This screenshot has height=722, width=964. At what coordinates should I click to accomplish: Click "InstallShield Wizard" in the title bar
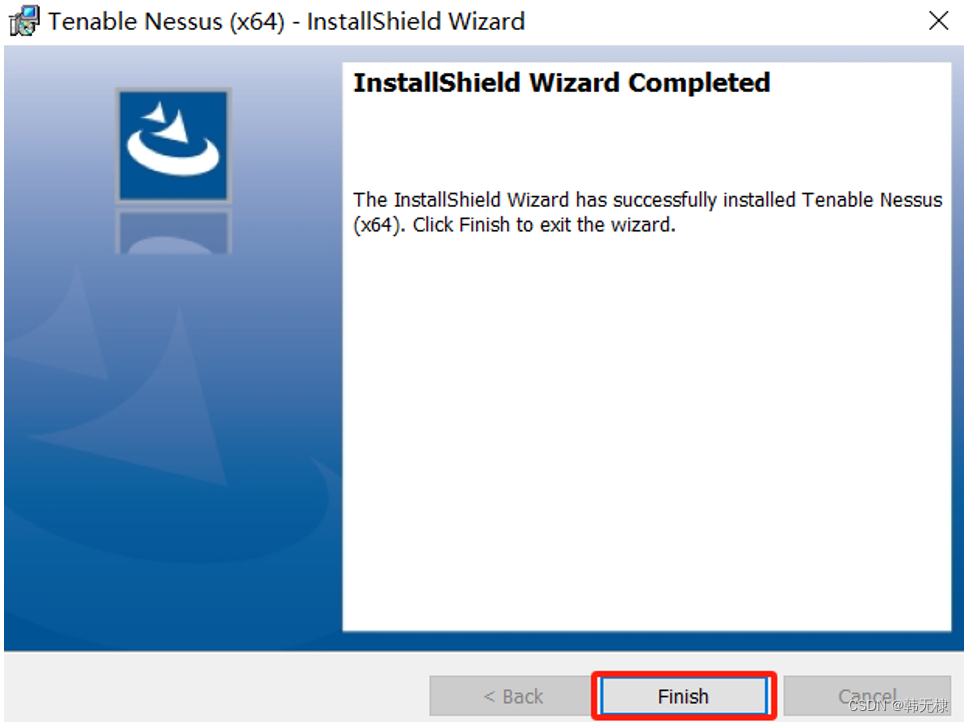(416, 22)
